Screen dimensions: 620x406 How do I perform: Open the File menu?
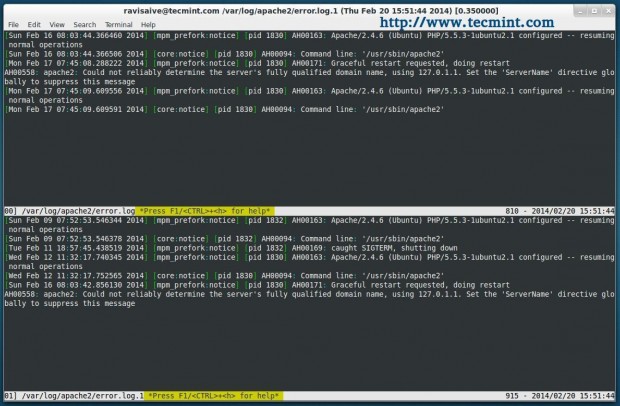click(13, 25)
